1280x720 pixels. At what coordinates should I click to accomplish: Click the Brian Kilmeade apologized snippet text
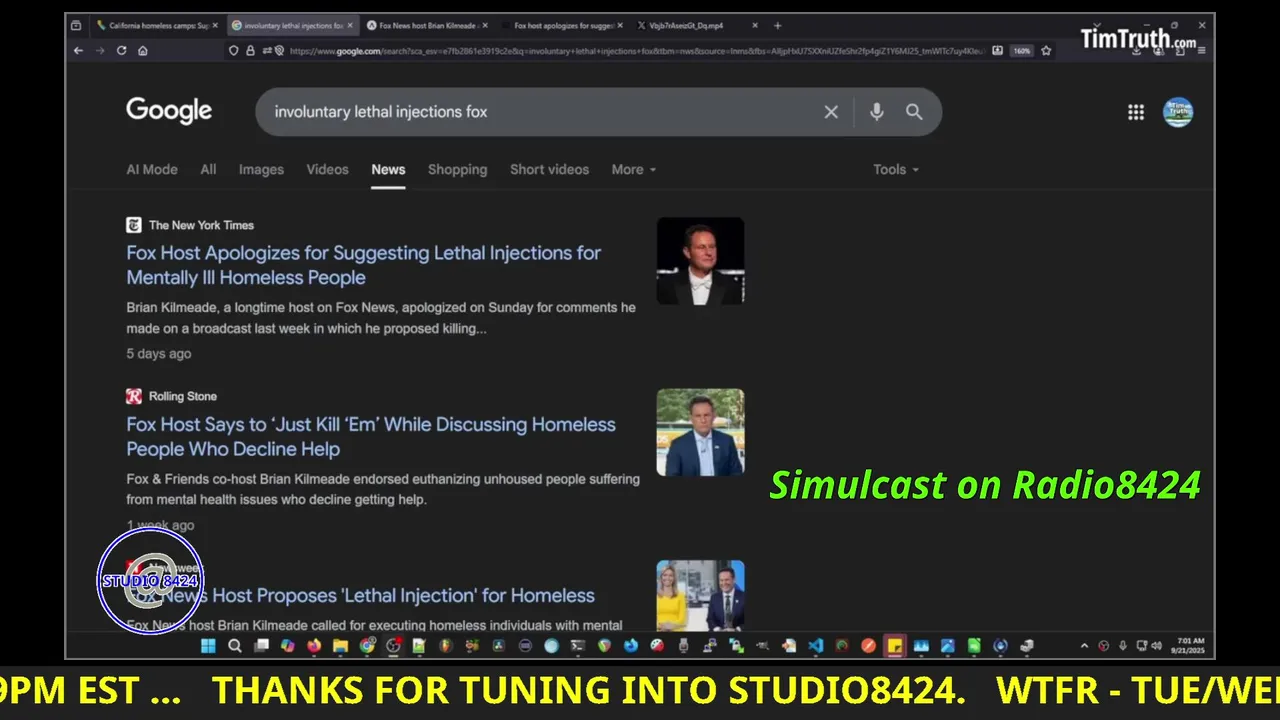point(381,318)
